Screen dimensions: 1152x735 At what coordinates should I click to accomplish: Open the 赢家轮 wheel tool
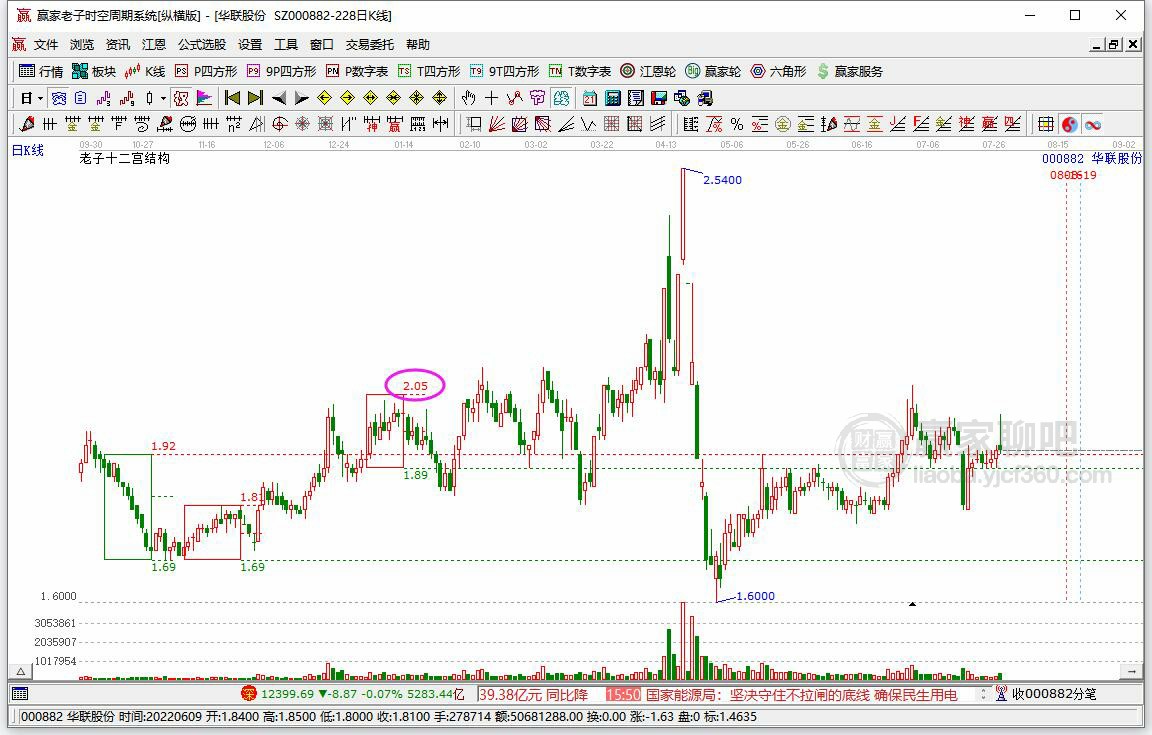point(713,71)
